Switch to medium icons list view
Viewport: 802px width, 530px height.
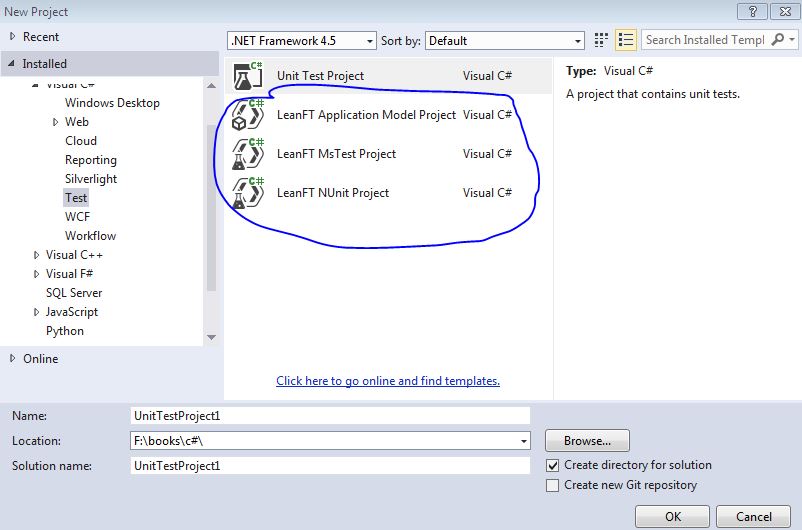click(626, 40)
